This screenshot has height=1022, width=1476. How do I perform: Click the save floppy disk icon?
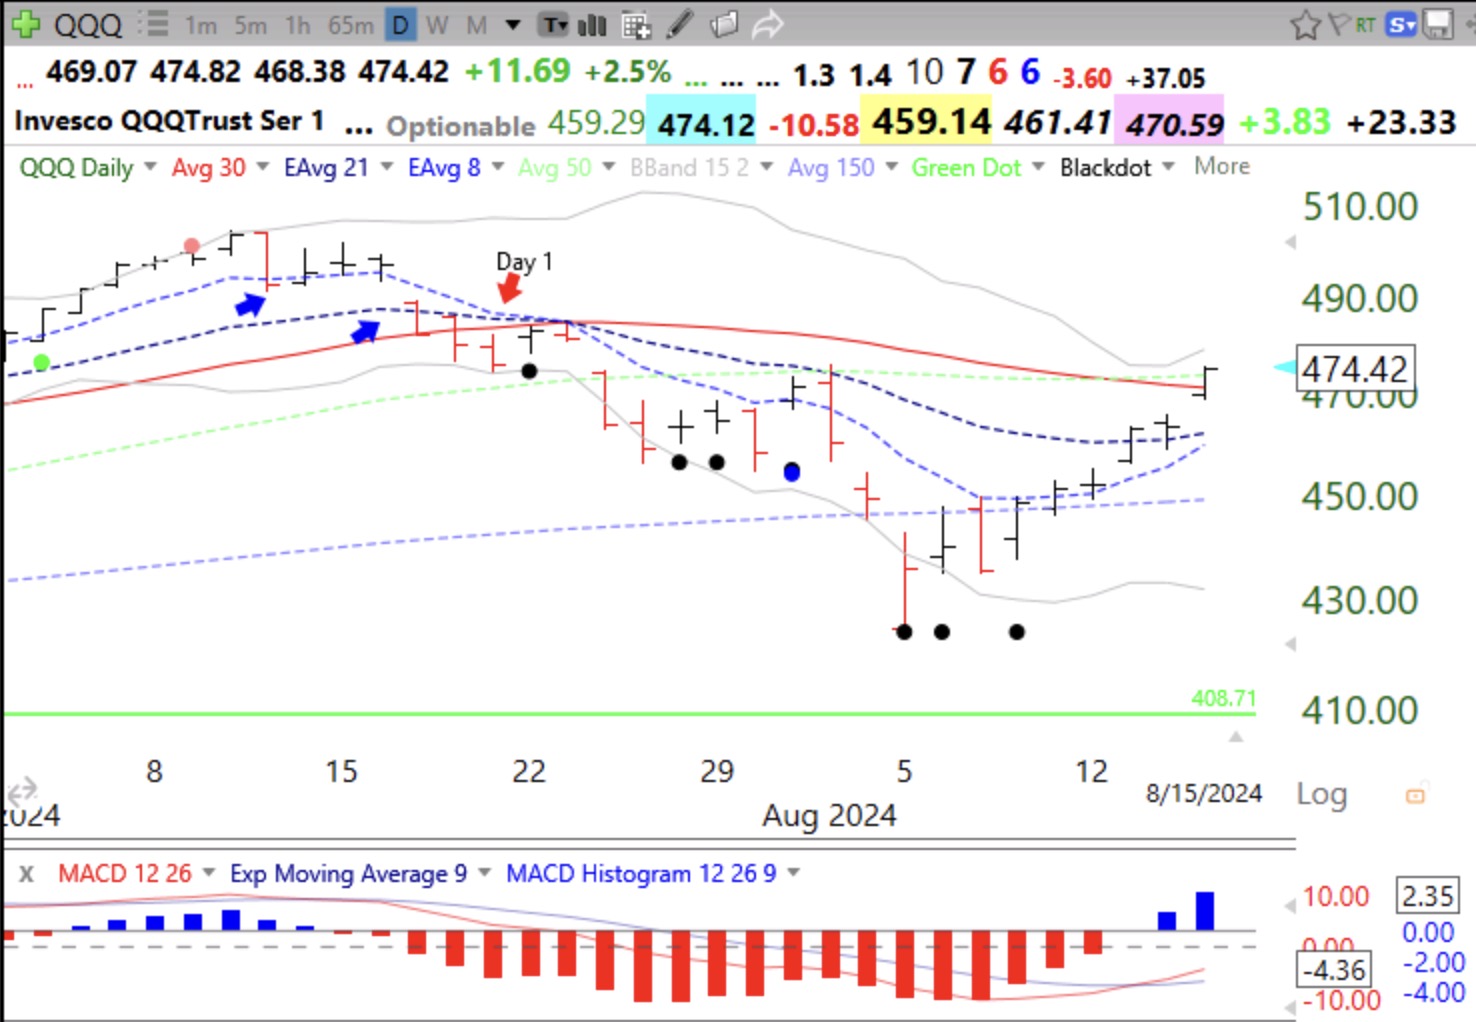pyautogui.click(x=1438, y=24)
